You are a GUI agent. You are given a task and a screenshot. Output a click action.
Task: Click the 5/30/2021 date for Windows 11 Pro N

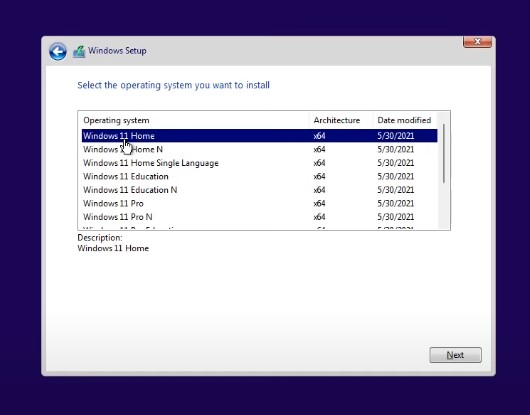point(396,217)
